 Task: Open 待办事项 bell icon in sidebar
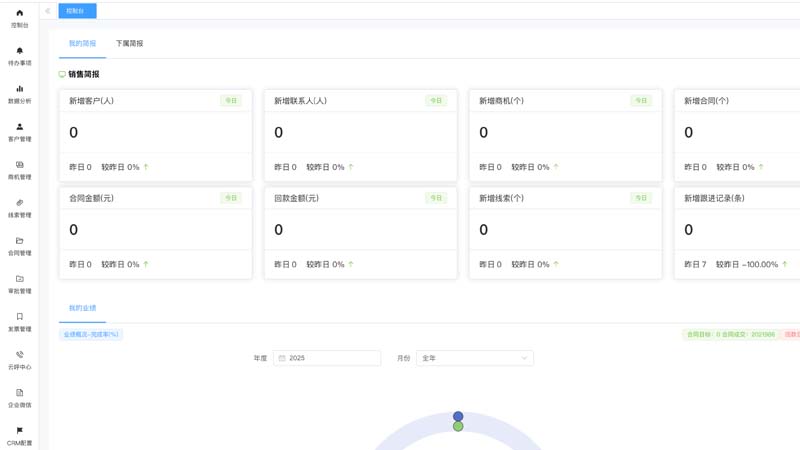click(x=19, y=51)
